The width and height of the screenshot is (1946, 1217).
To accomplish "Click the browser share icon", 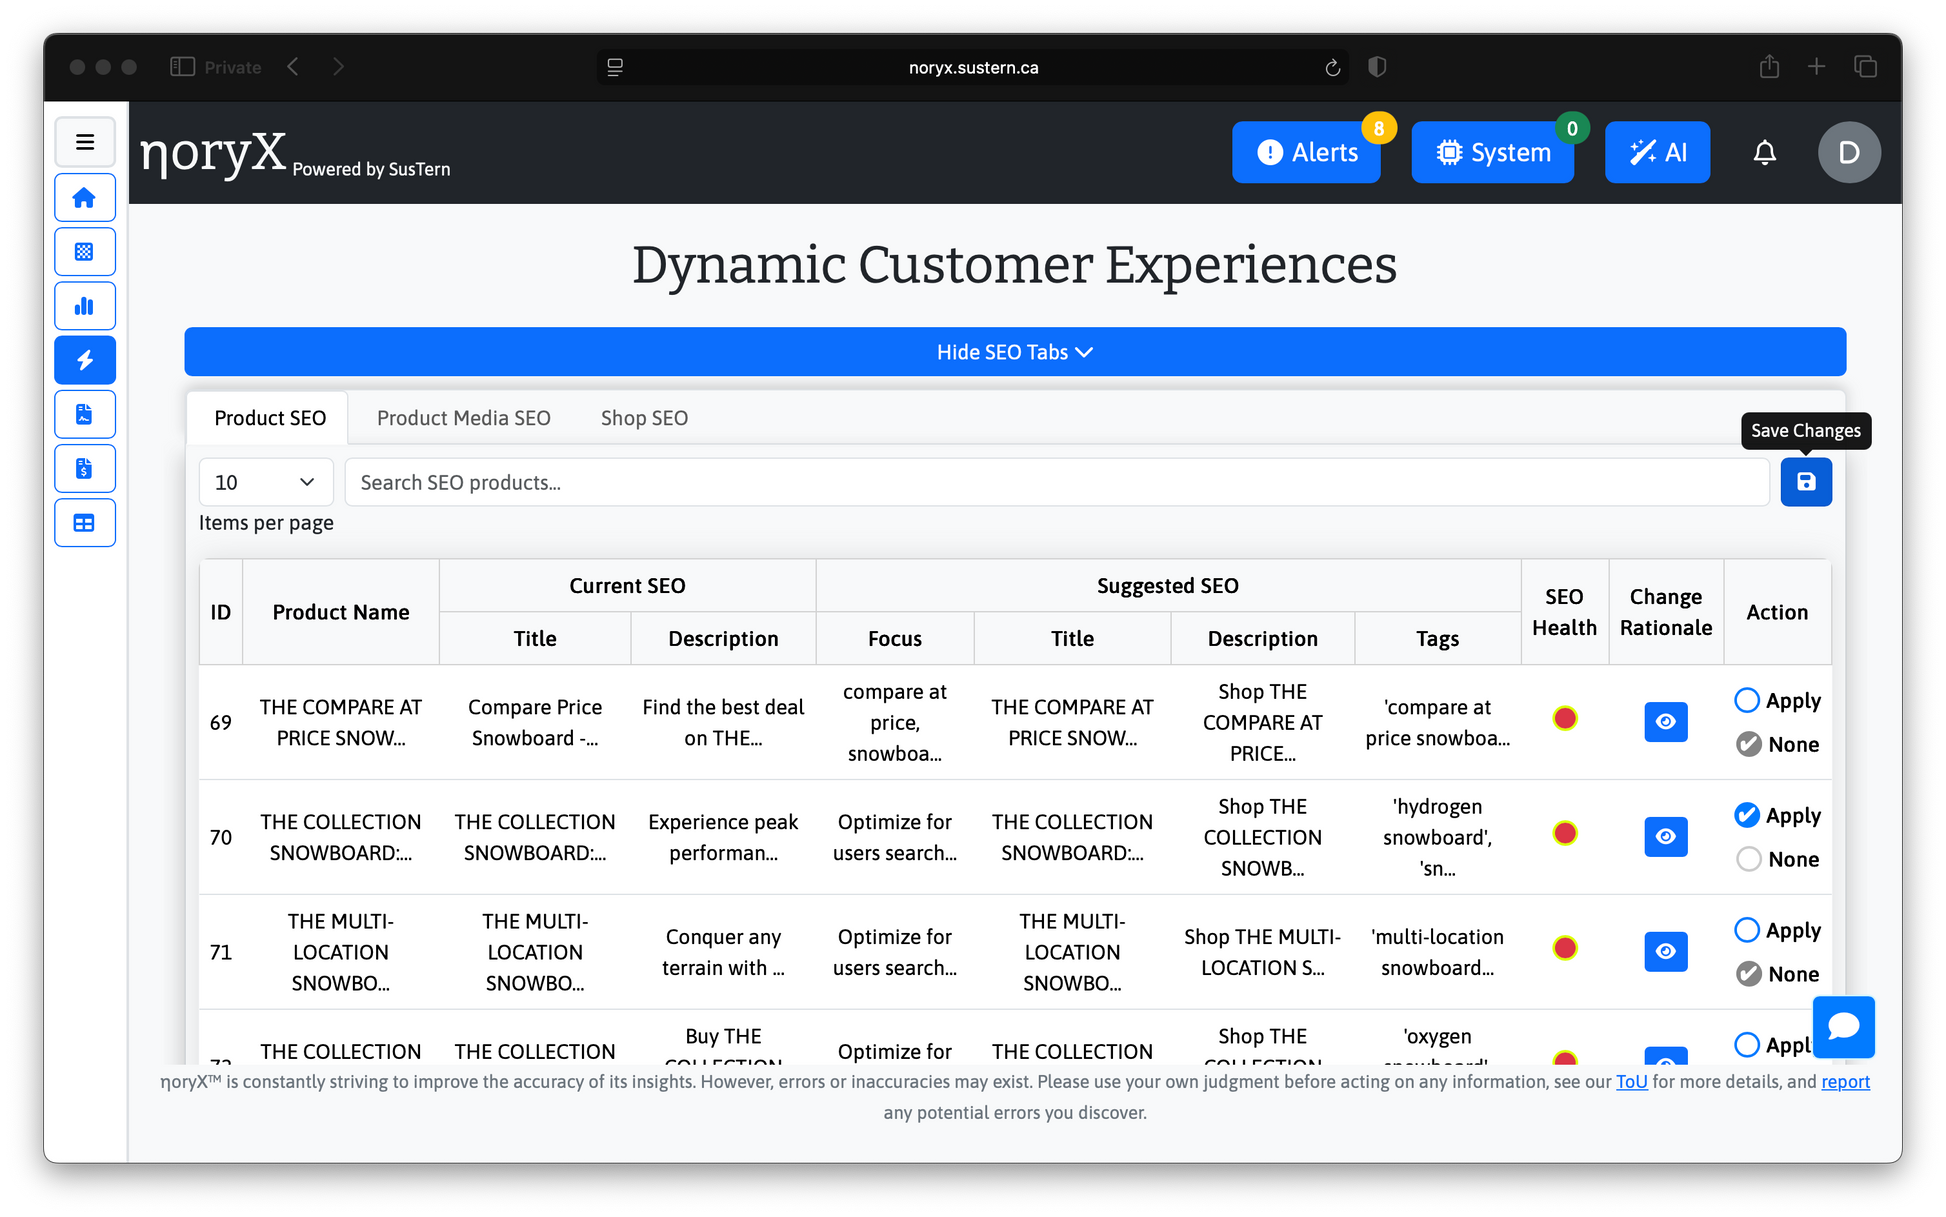I will click(x=1769, y=67).
